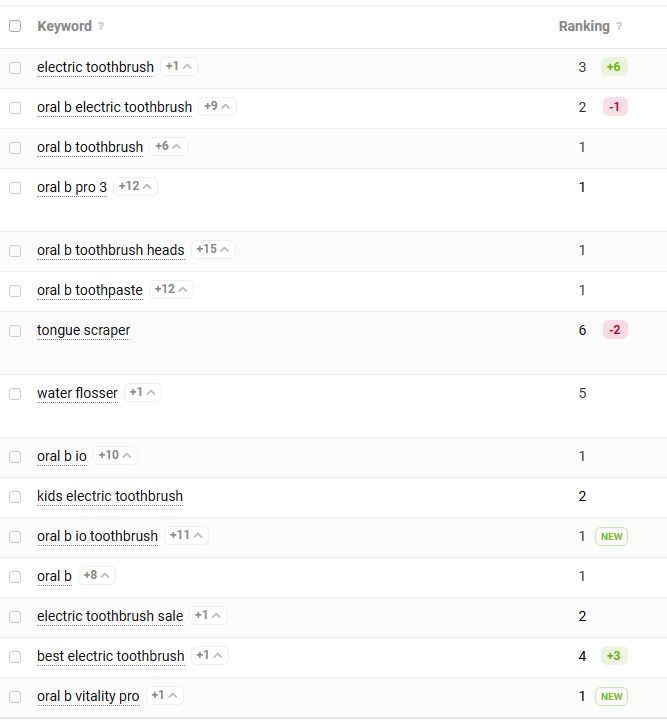This screenshot has width=667, height=720.
Task: Tick the kids electric toothbrush checkbox
Action: [x=15, y=497]
